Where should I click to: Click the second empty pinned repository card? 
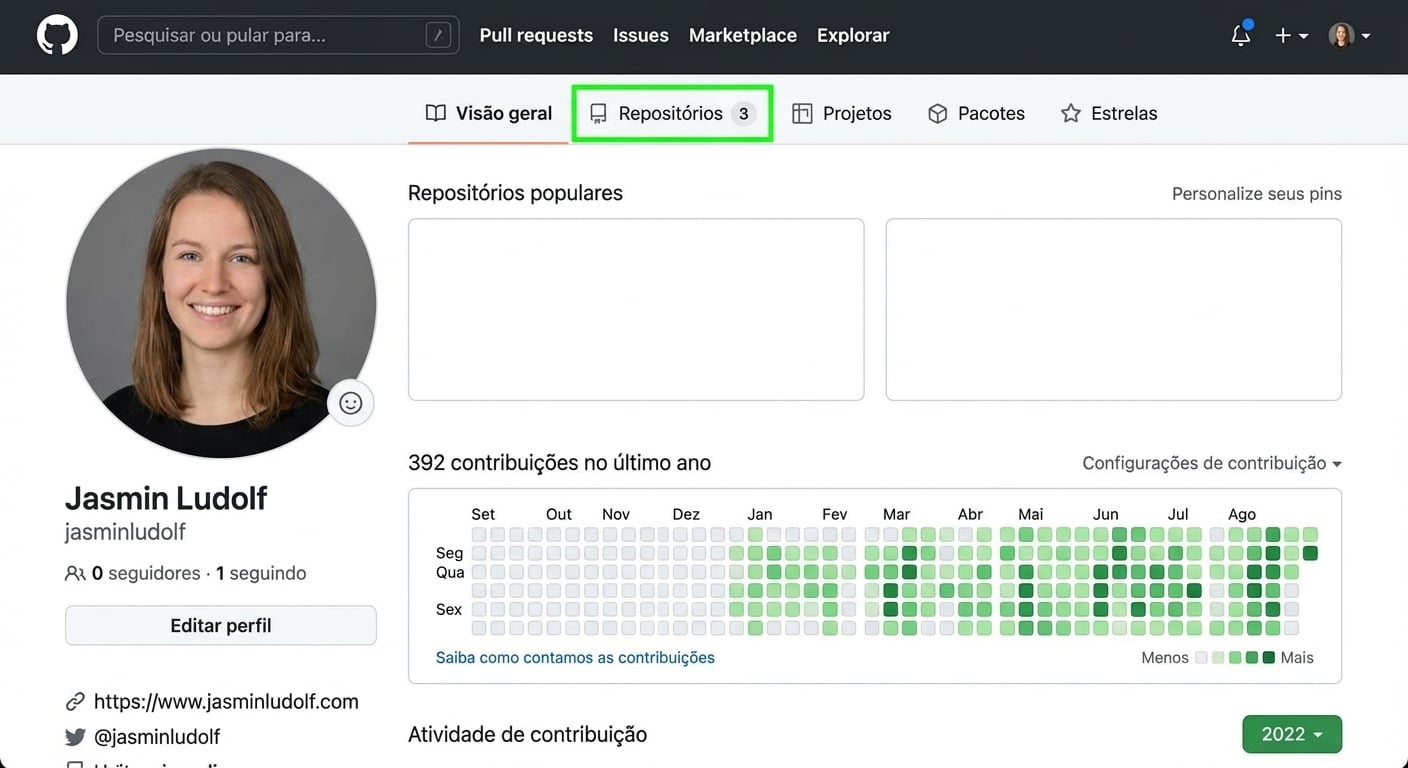click(x=1114, y=310)
